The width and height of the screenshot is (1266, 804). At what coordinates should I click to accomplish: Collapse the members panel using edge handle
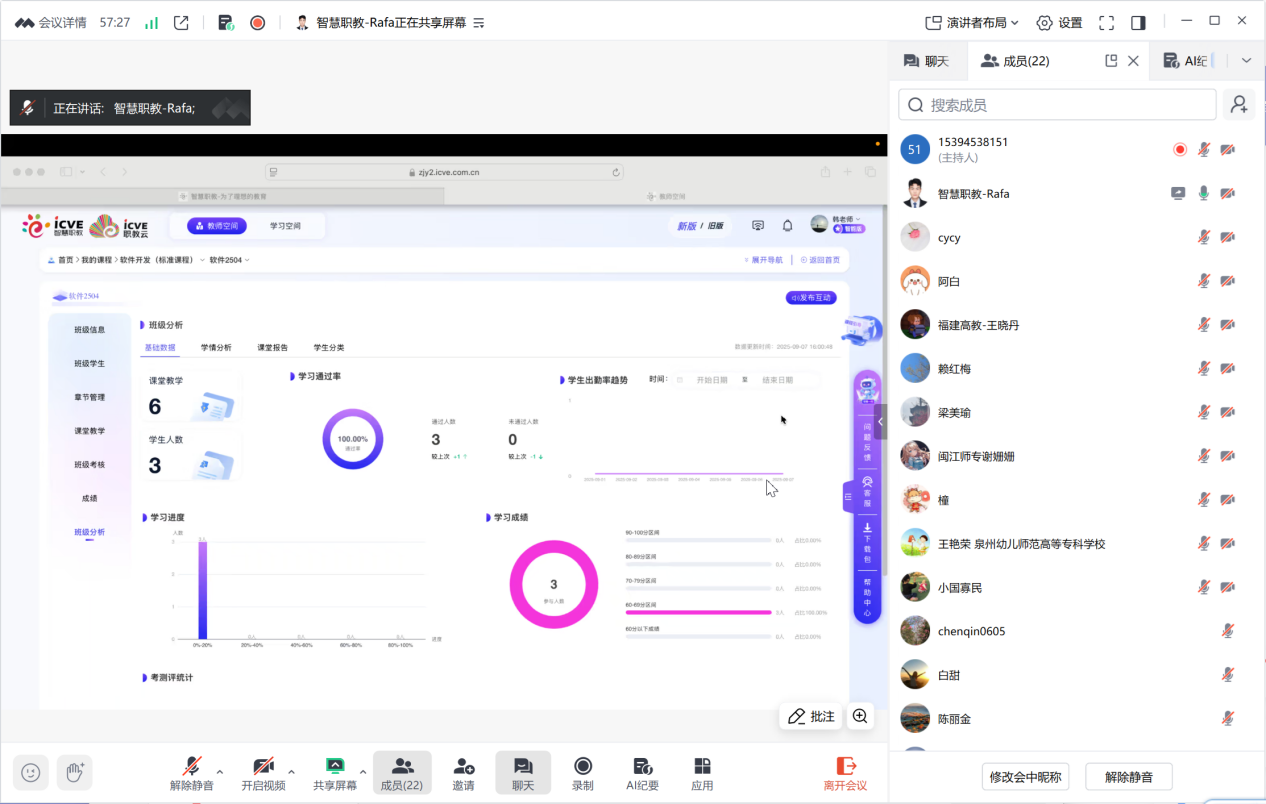[881, 422]
